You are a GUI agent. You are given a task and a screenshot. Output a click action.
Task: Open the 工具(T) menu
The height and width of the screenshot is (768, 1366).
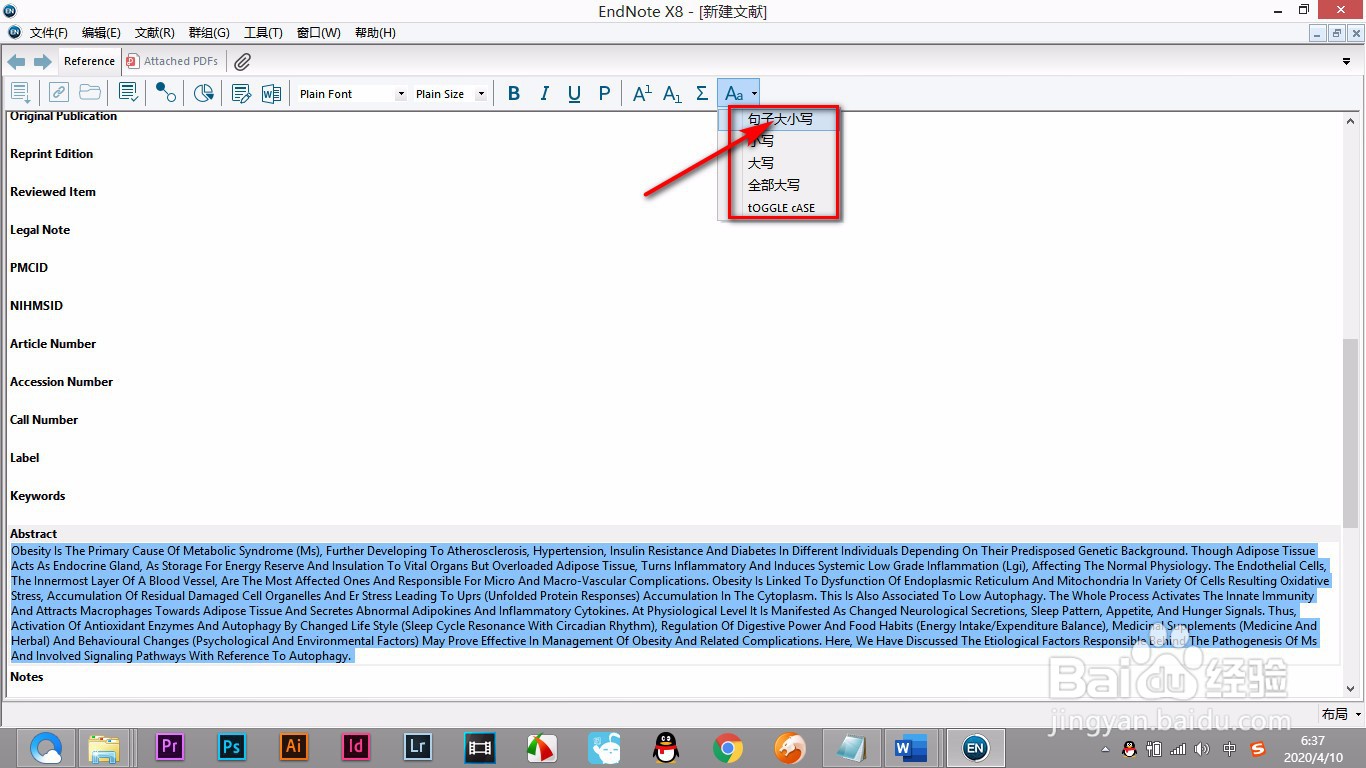[263, 33]
